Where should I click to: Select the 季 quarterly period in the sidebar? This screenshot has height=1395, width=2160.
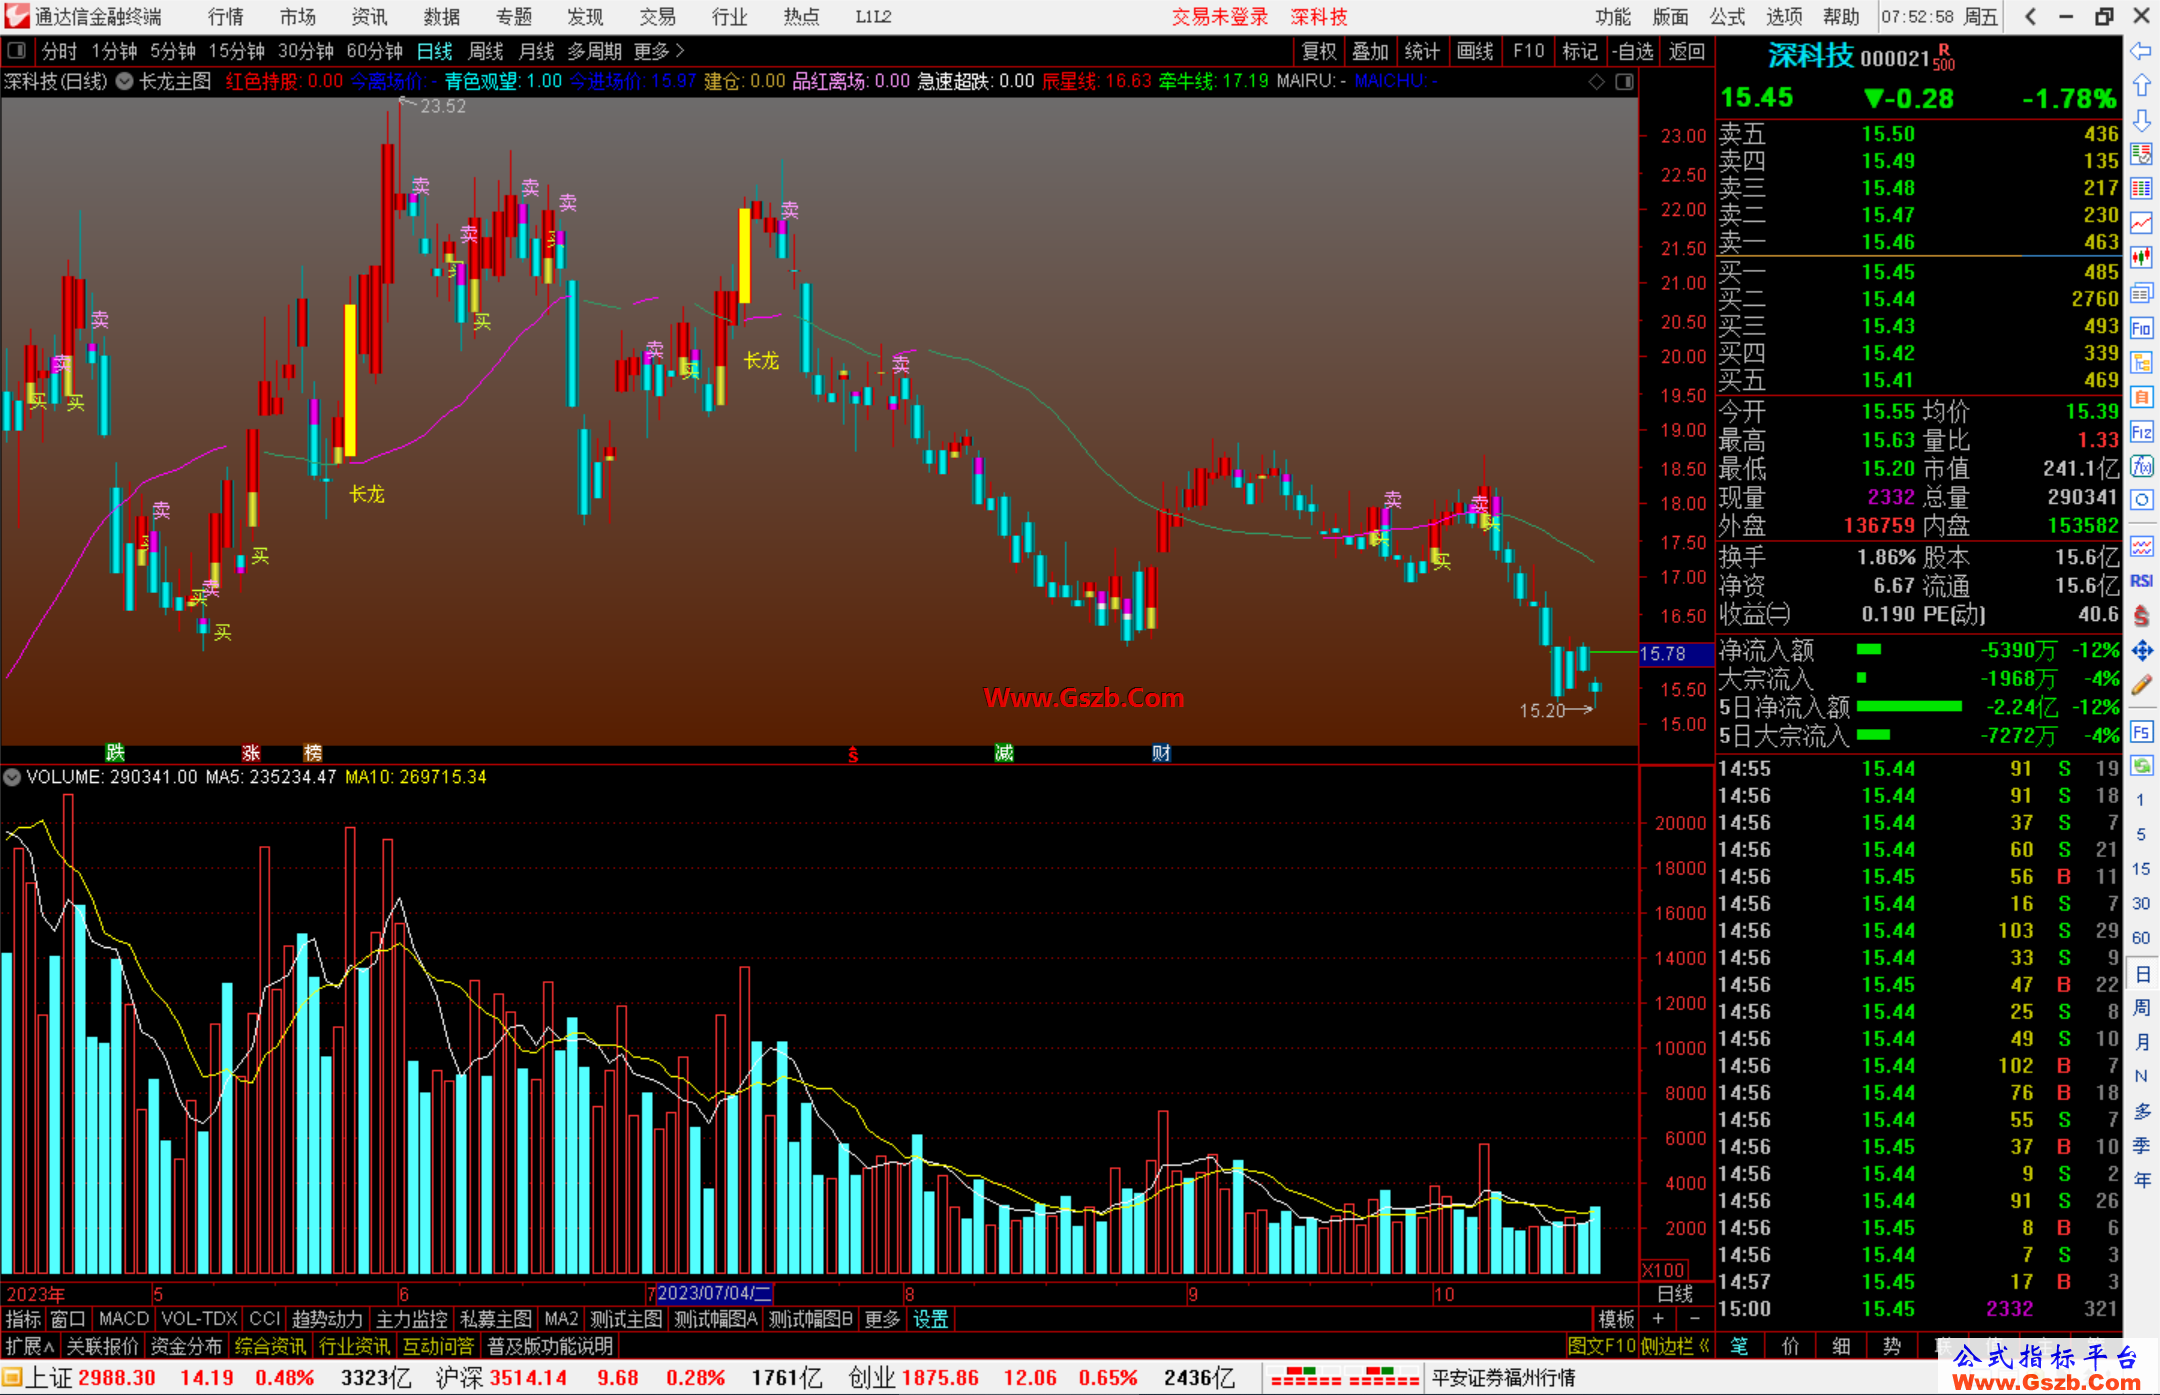(2141, 1146)
